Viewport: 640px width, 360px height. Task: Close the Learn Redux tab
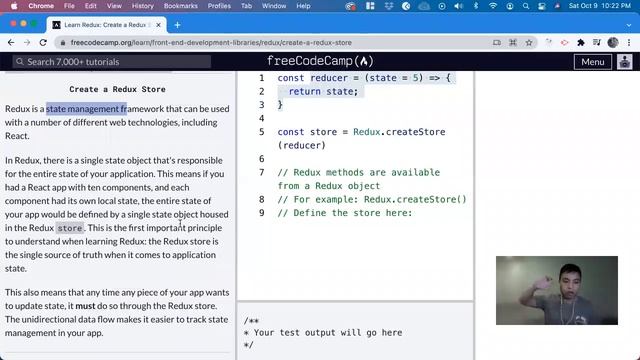(x=158, y=25)
